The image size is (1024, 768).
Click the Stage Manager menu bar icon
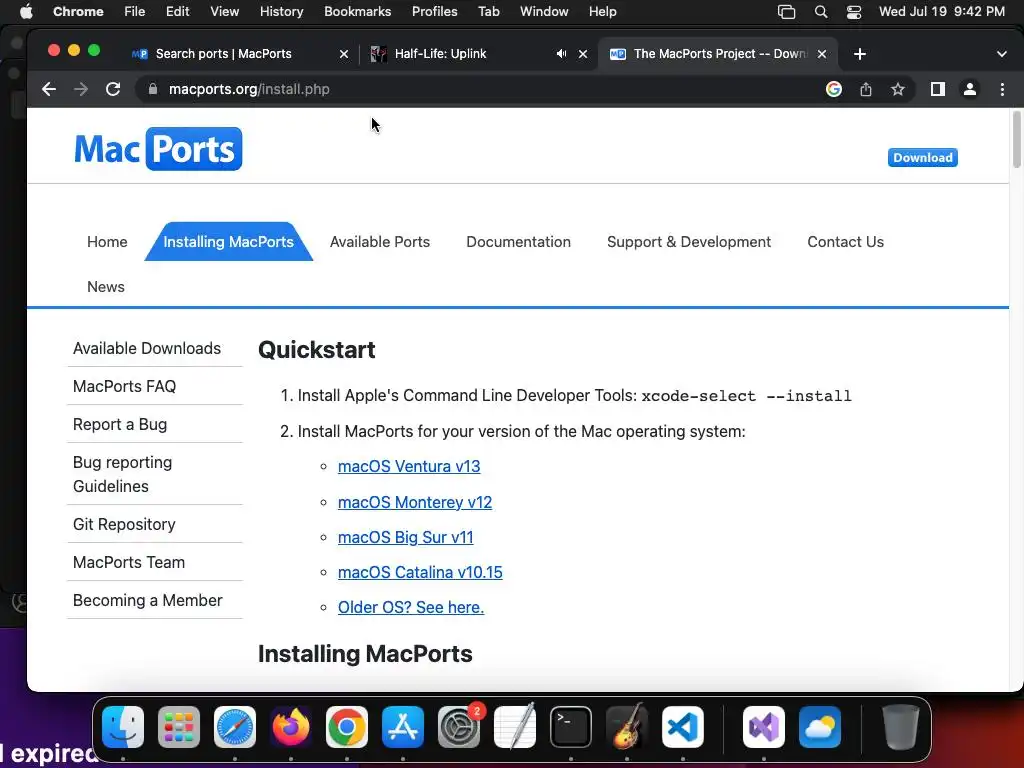[x=786, y=12]
